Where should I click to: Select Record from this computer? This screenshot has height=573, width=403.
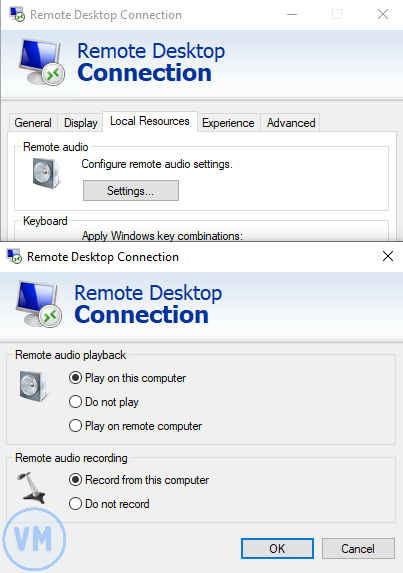[x=139, y=480]
